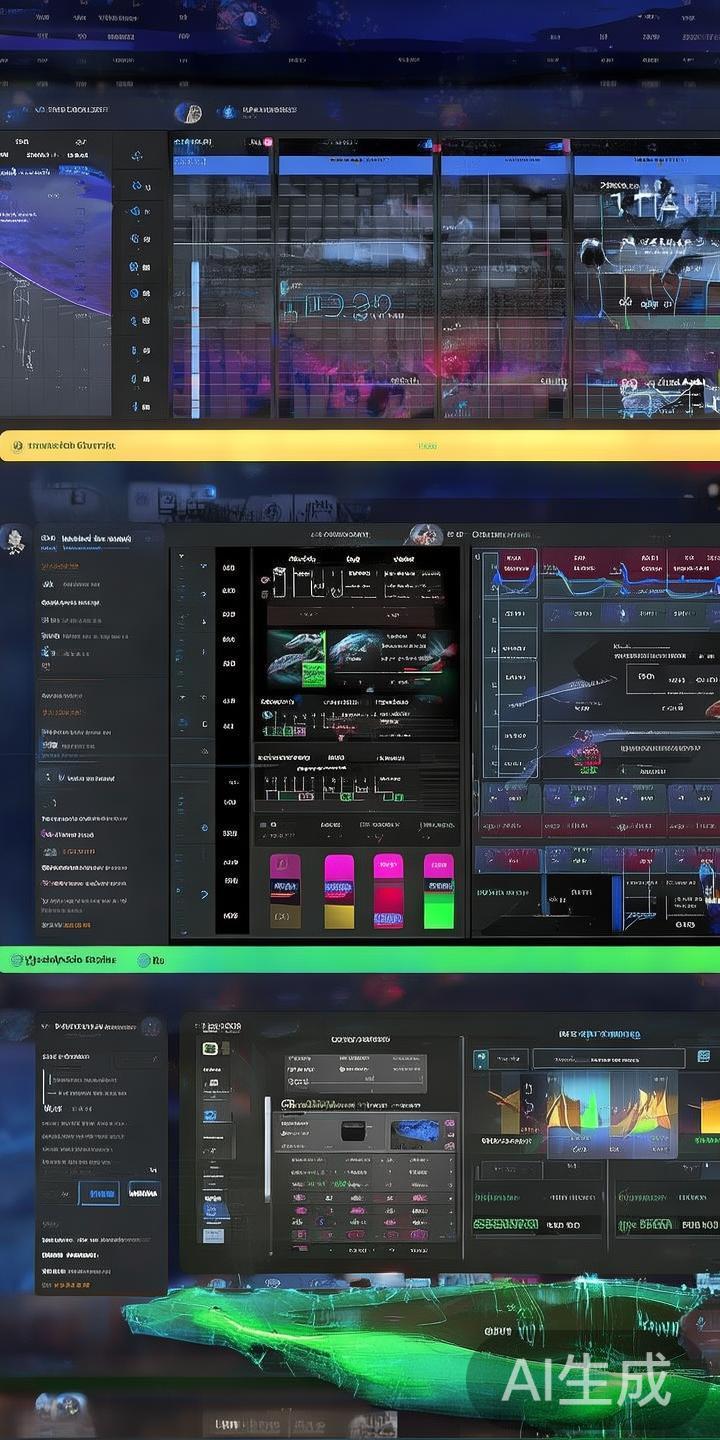
Task: Click the topmost icon in the upper sidebar column
Action: (x=137, y=156)
